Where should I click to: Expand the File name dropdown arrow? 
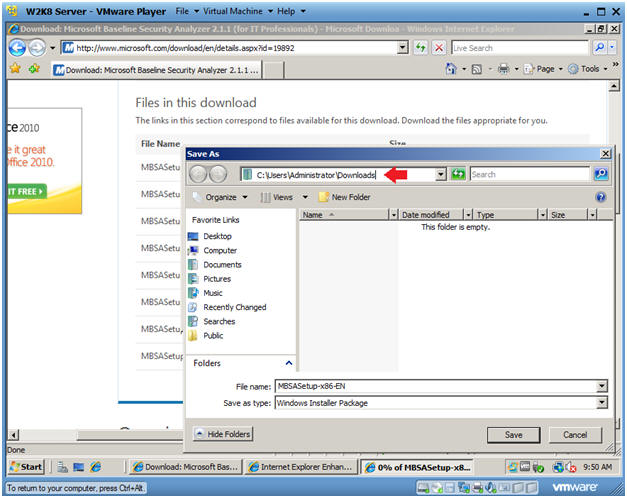(x=601, y=386)
